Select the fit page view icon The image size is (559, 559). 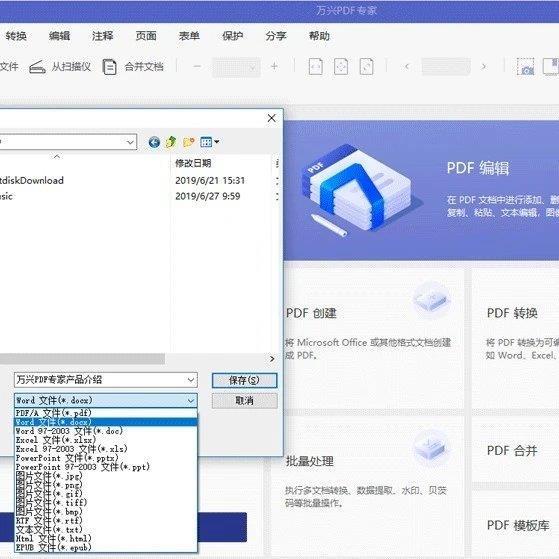341,67
